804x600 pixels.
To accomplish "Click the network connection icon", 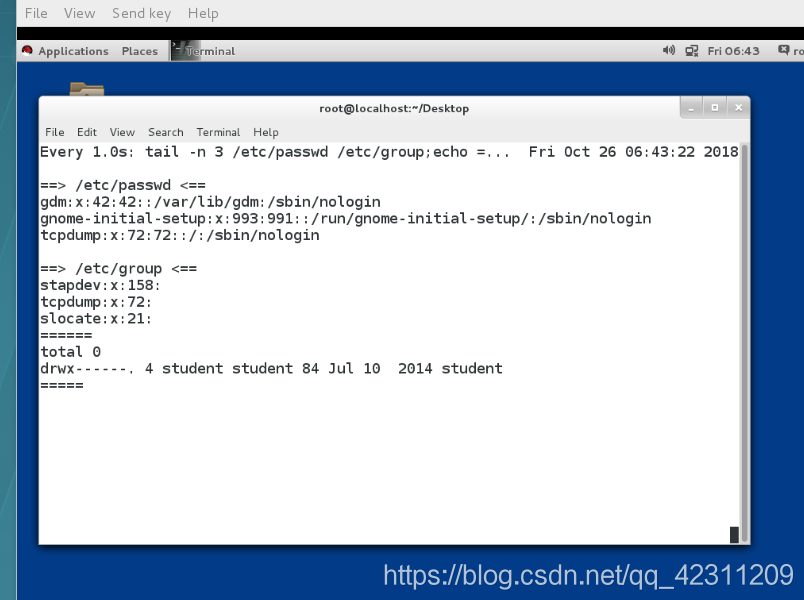I will (x=692, y=51).
